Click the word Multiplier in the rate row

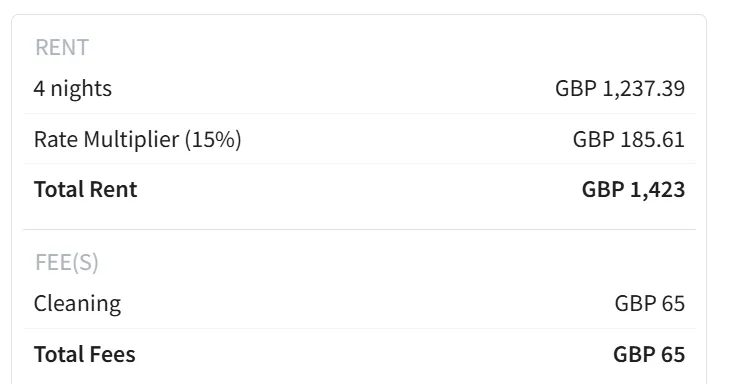(131, 139)
